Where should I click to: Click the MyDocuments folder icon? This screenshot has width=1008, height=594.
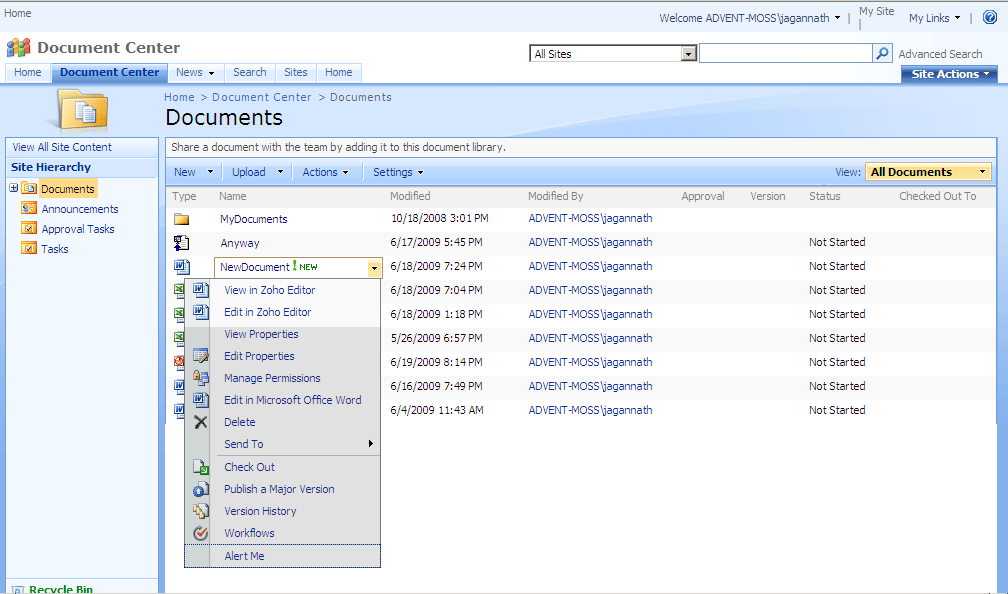point(181,219)
